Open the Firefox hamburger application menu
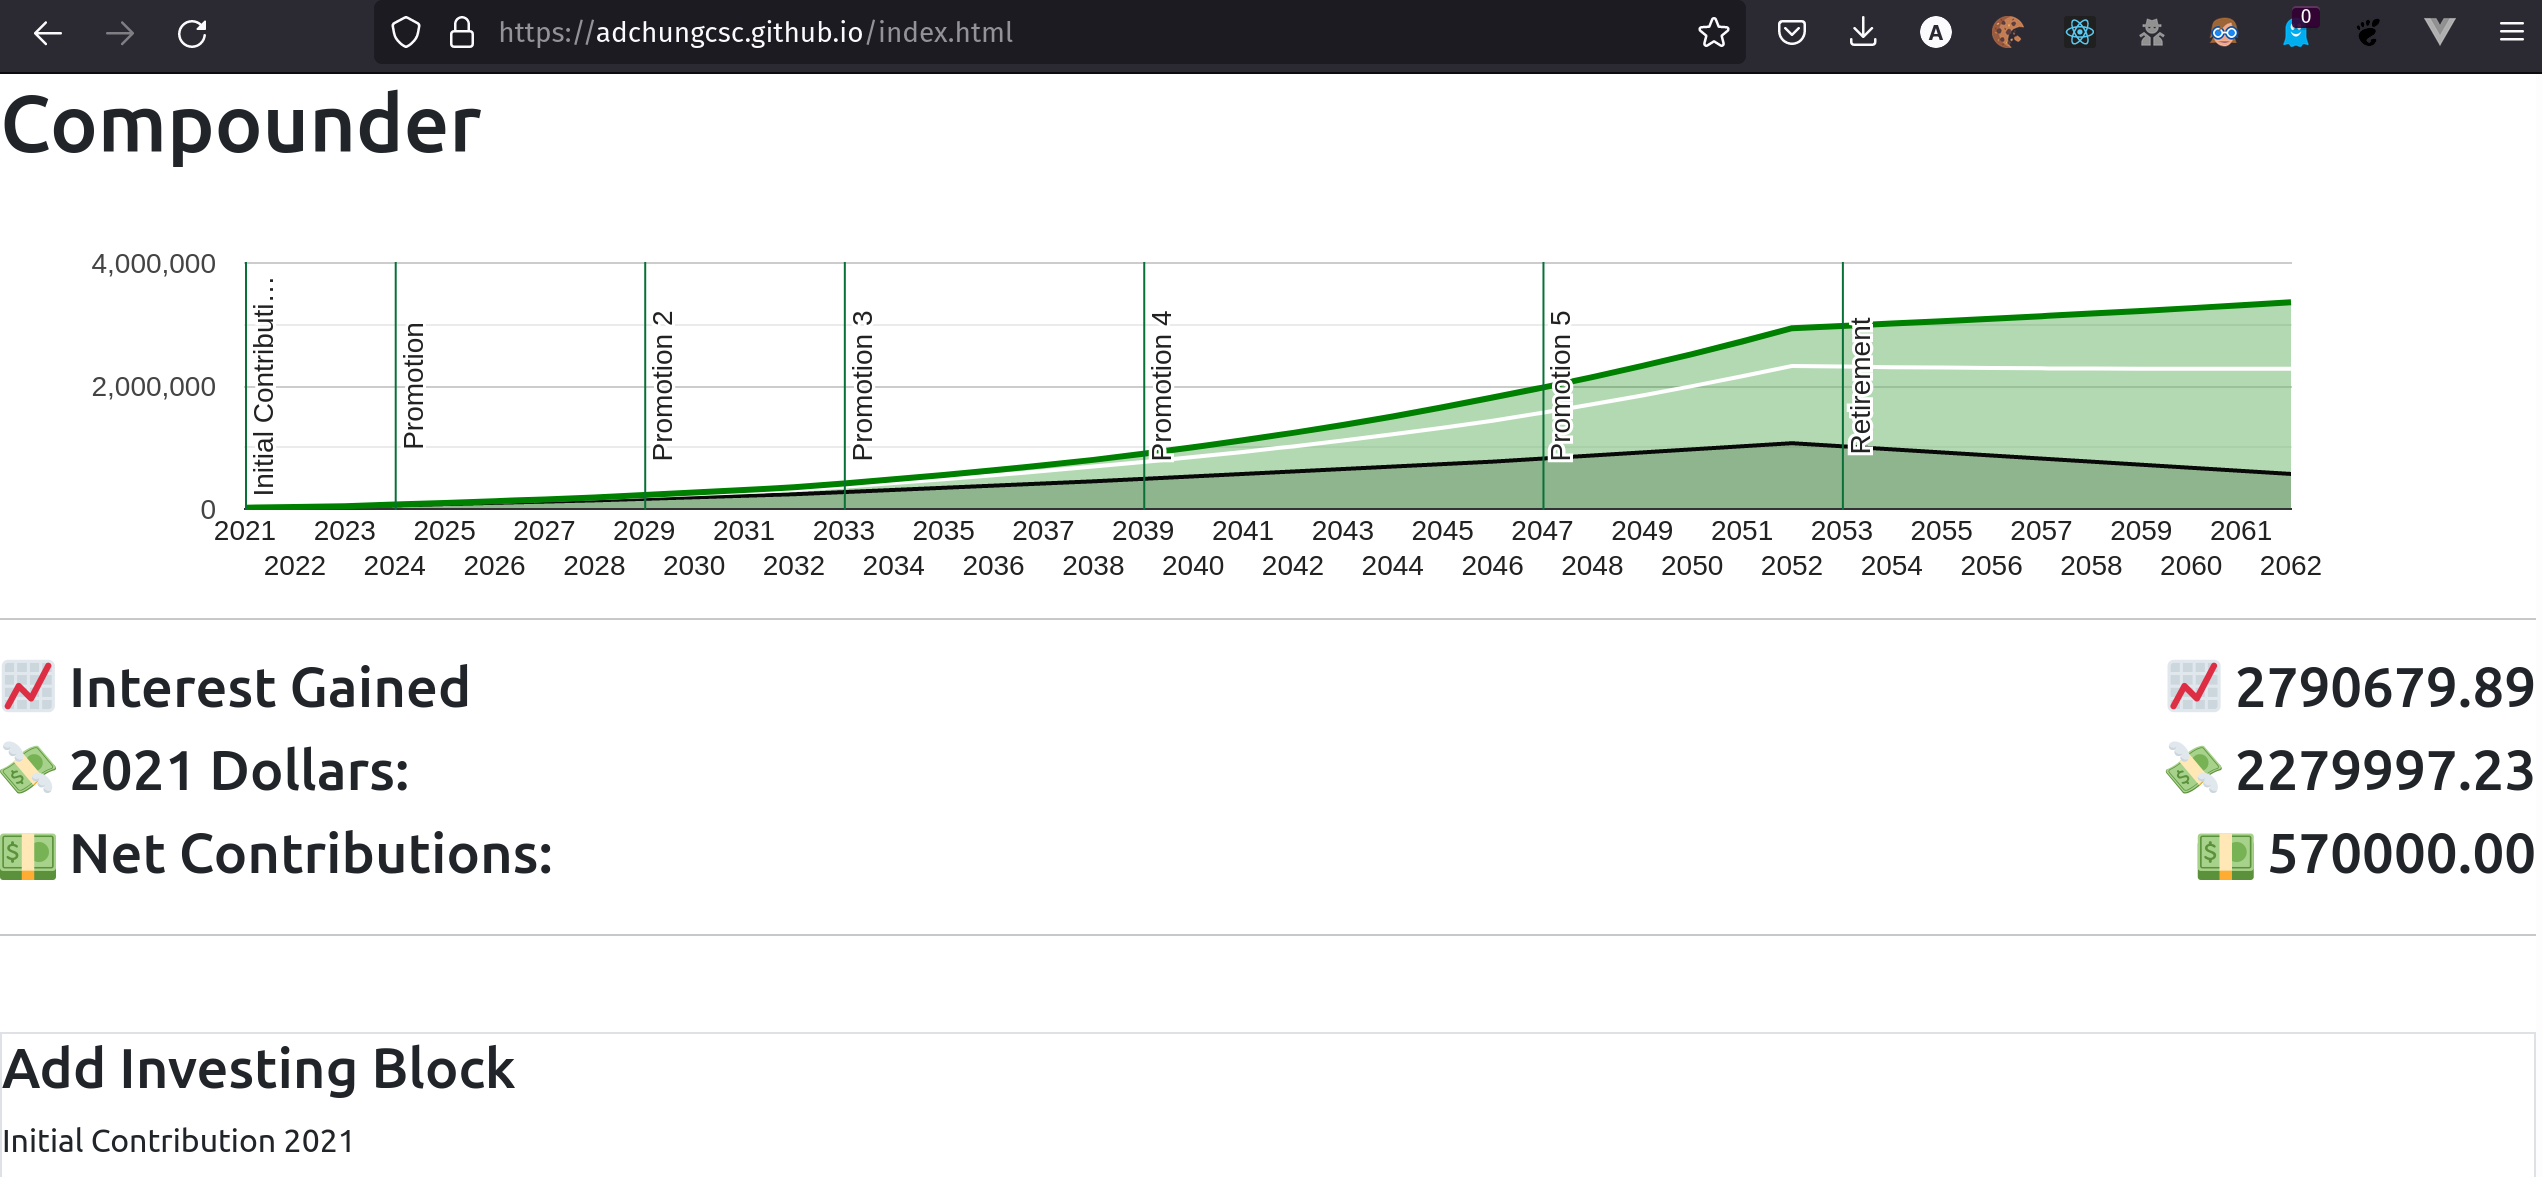 pos(2511,33)
